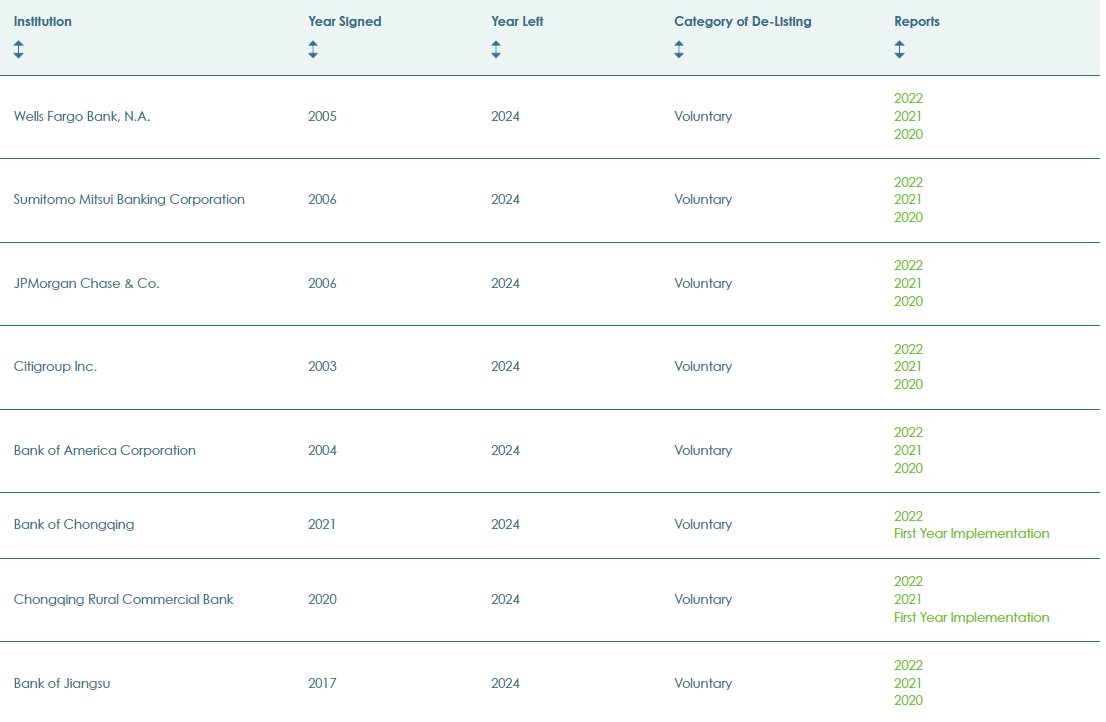Open Chongqing Rural Commercial Bank 2022 report
Screen dimensions: 1106x722
908,581
